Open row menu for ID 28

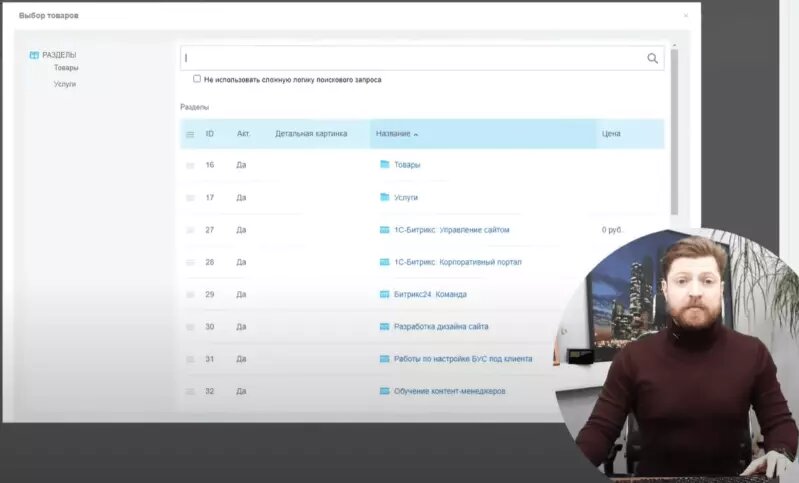point(190,262)
